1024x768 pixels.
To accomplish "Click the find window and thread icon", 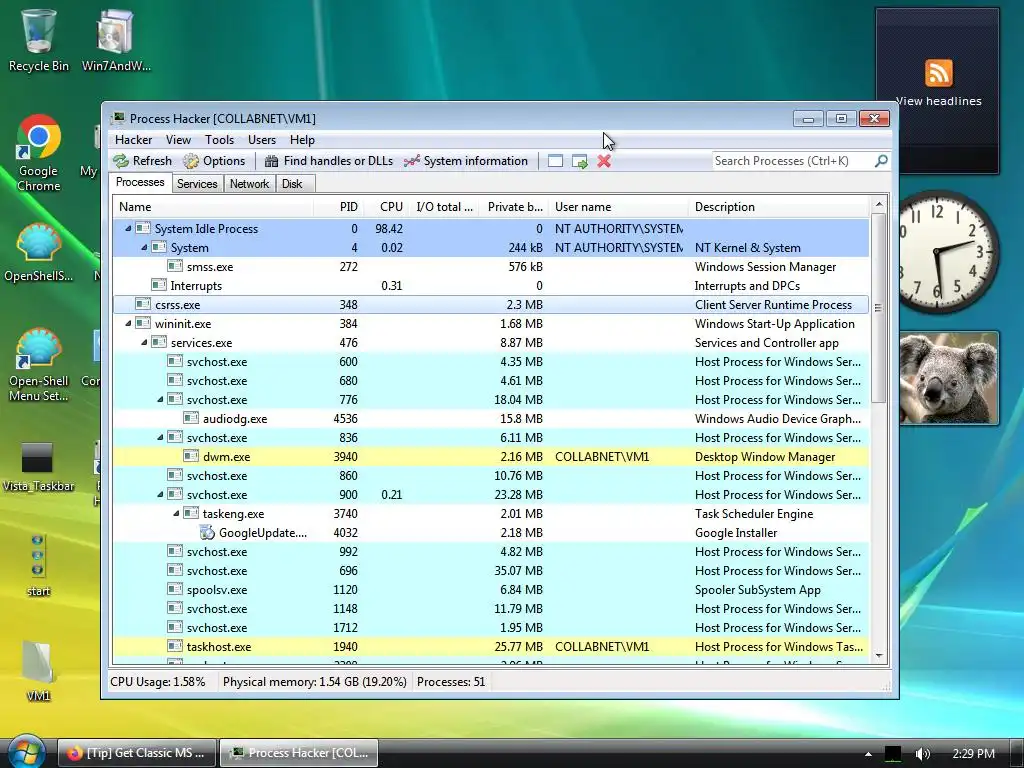I will (579, 161).
